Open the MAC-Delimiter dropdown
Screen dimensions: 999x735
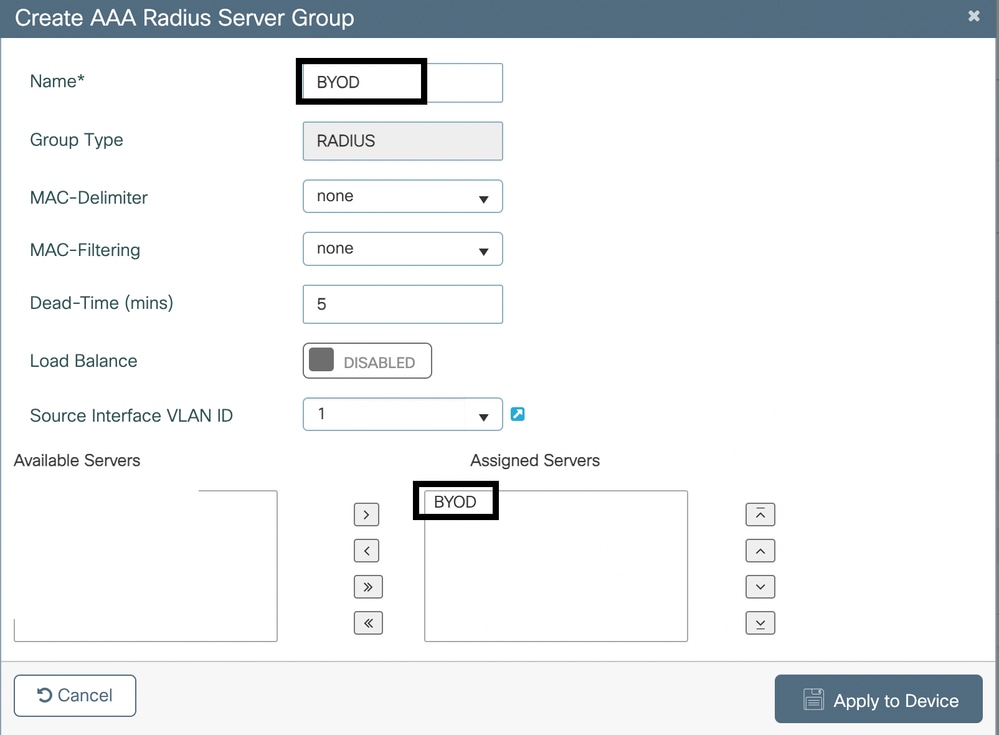point(402,196)
